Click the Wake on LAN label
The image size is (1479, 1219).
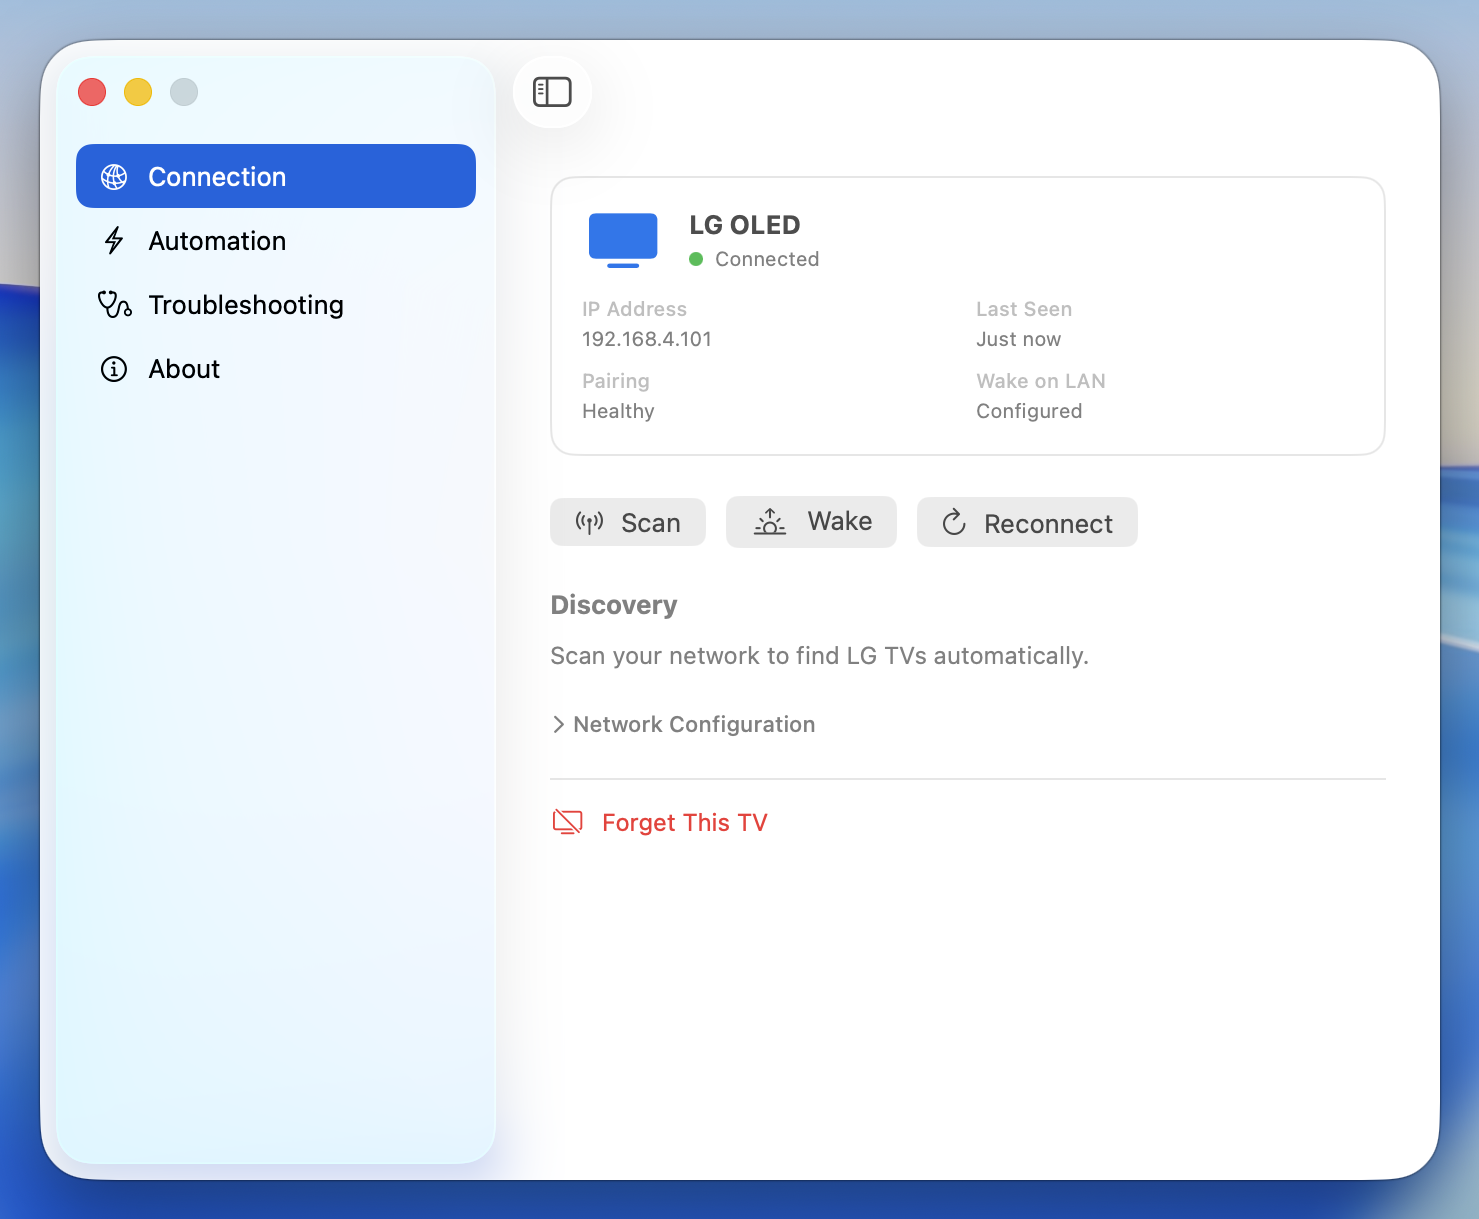(x=1041, y=381)
